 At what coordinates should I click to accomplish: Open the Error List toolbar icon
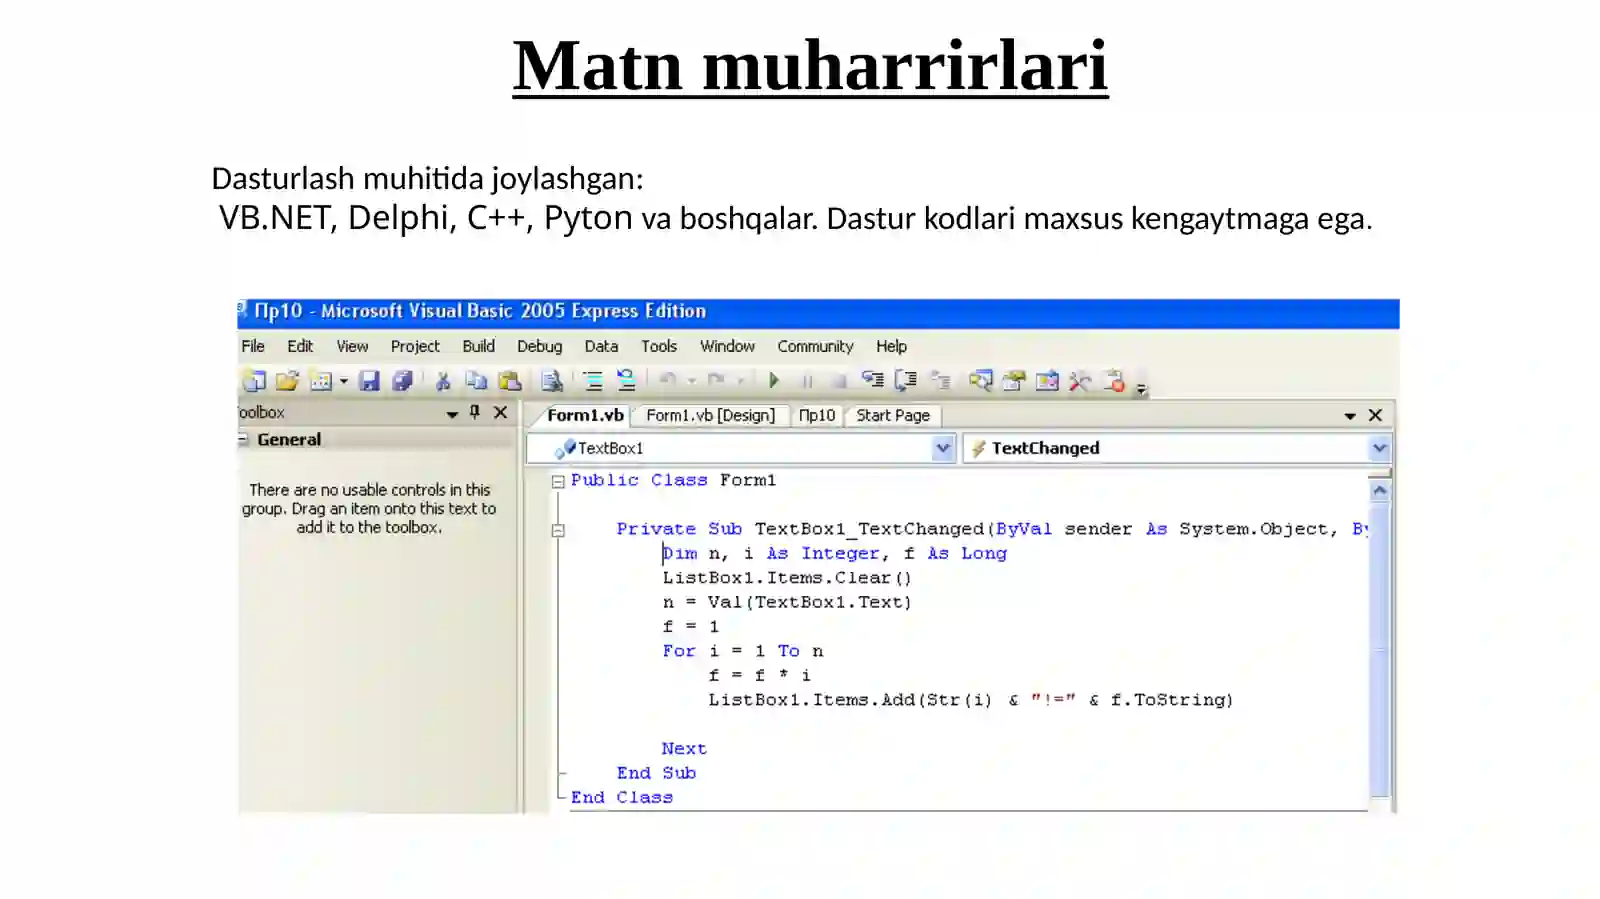point(1113,381)
